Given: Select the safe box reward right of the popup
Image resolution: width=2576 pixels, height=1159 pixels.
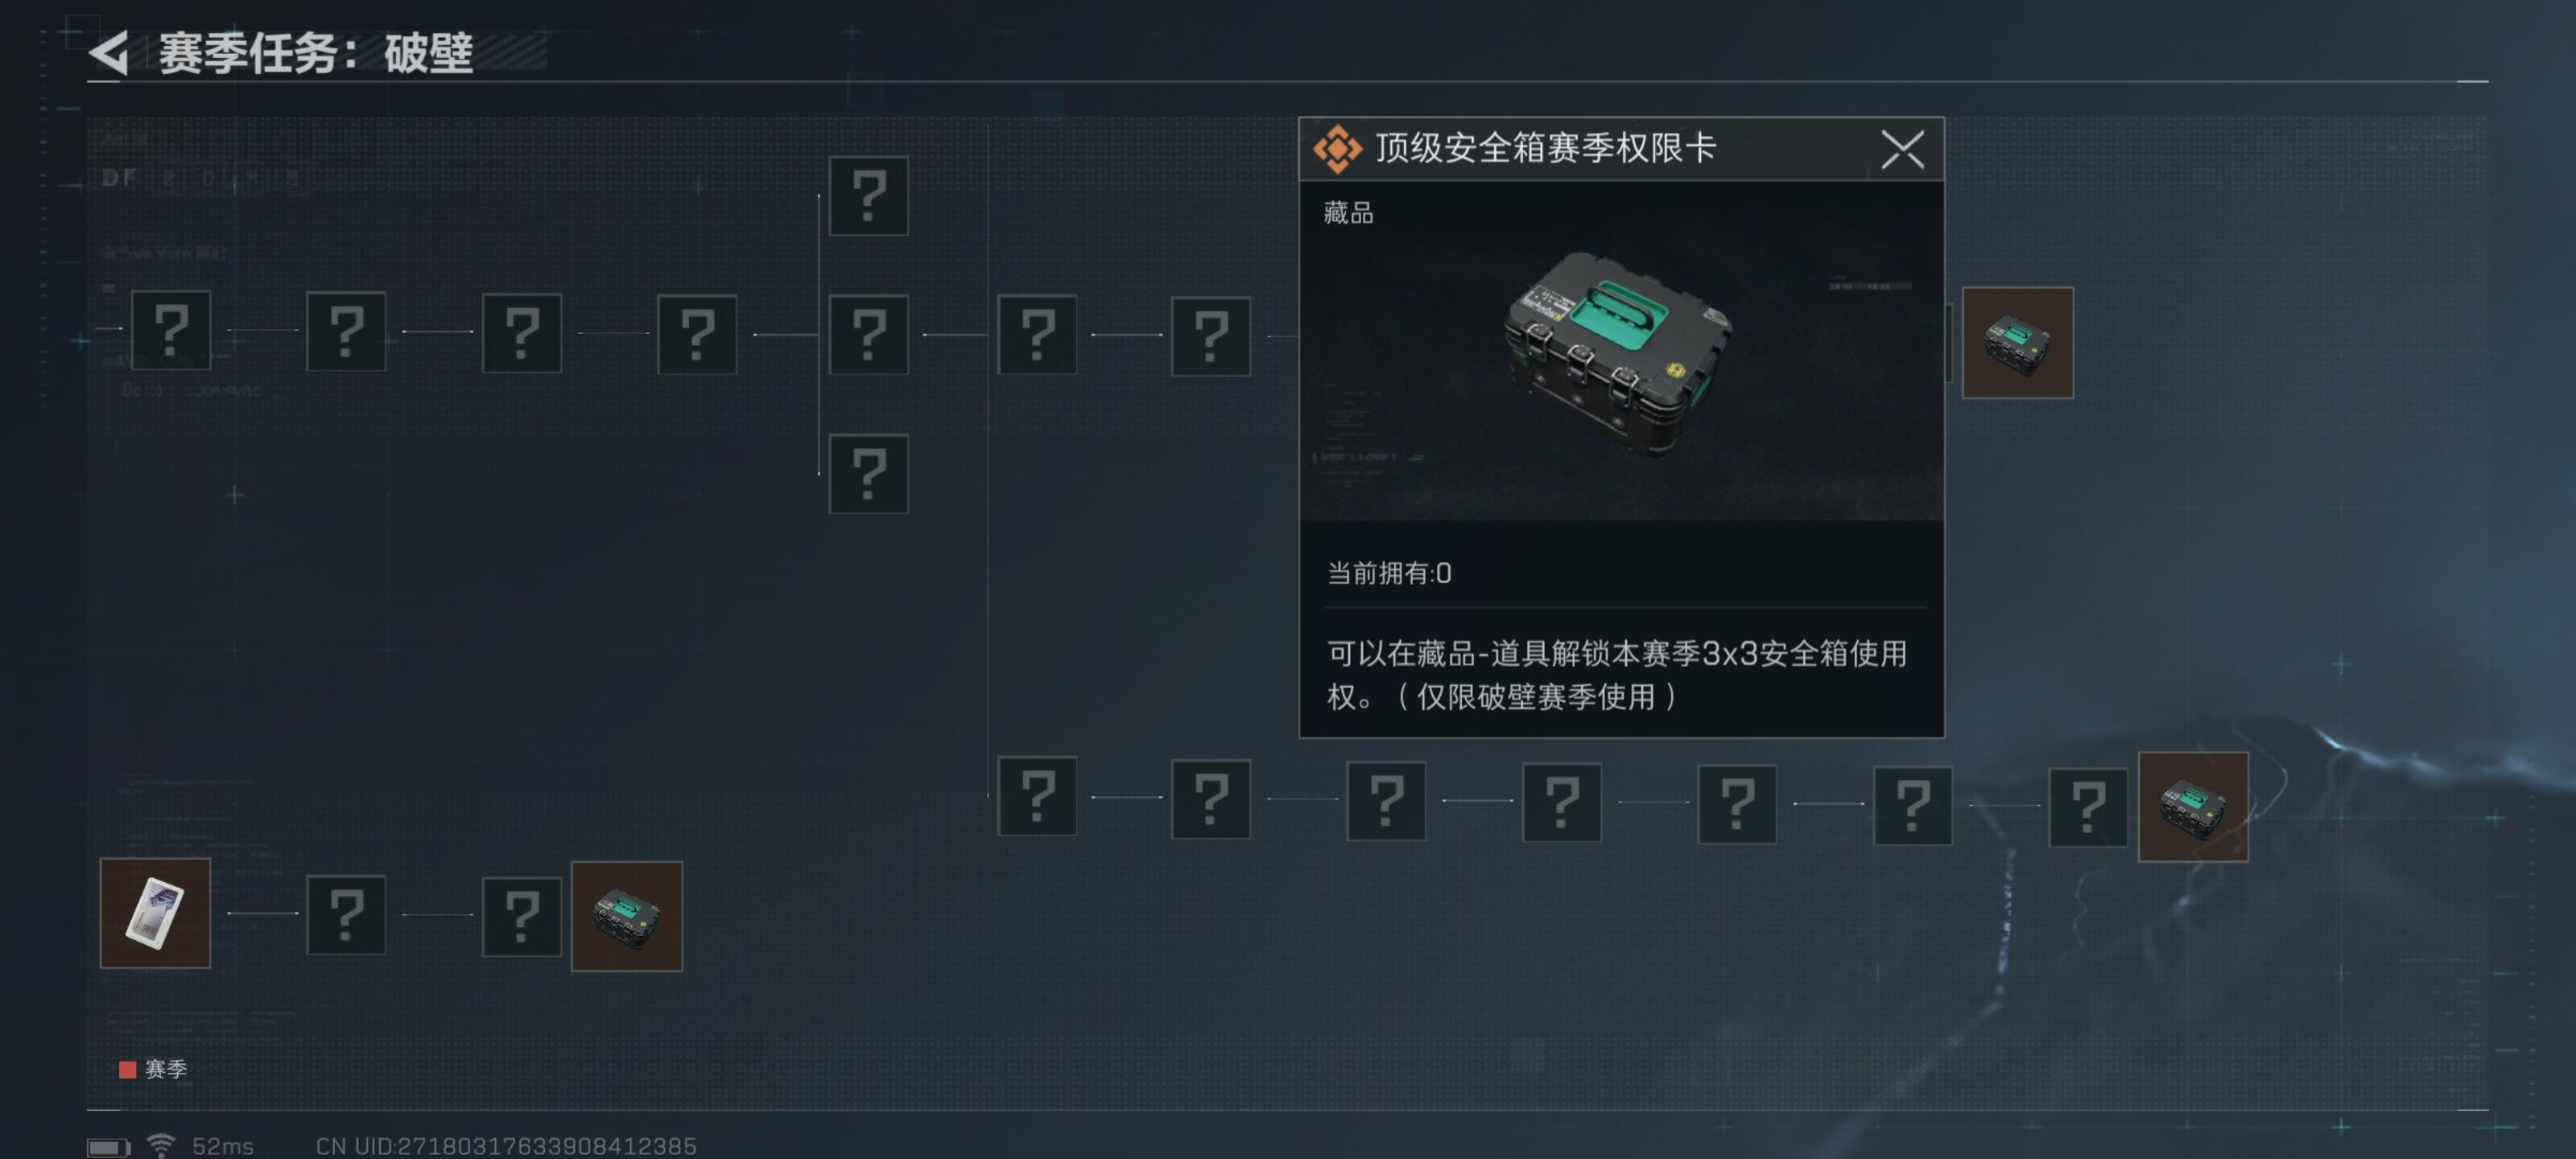Looking at the screenshot, I should point(2017,342).
